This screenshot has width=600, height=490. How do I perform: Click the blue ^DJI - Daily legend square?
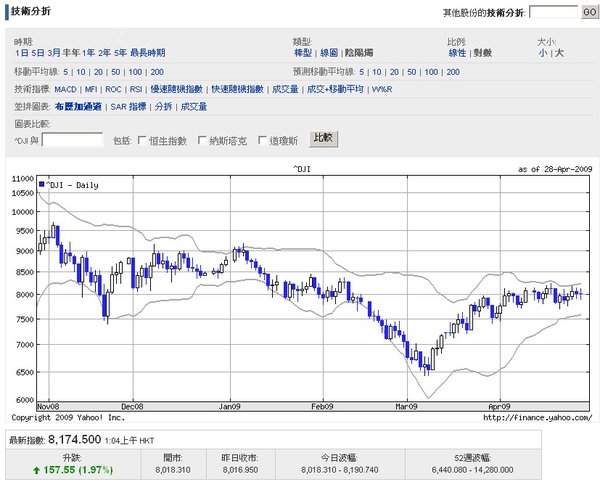click(x=42, y=184)
